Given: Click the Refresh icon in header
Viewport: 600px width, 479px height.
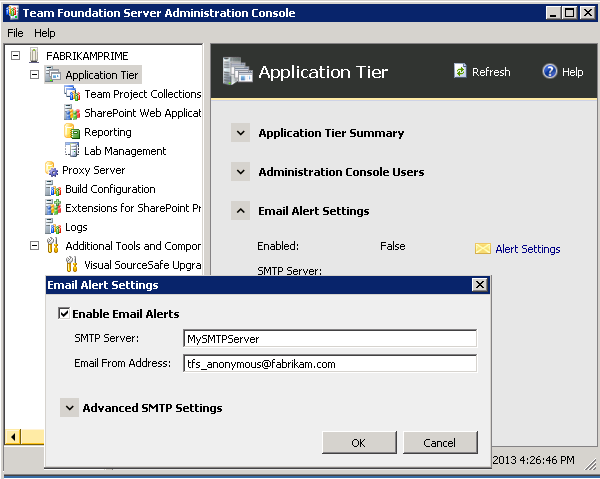Looking at the screenshot, I should pyautogui.click(x=460, y=71).
